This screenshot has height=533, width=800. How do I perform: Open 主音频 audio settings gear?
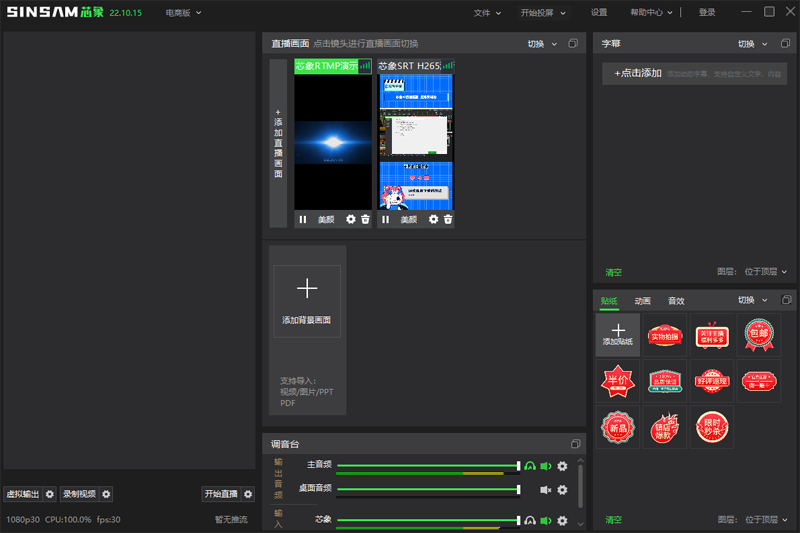(562, 466)
